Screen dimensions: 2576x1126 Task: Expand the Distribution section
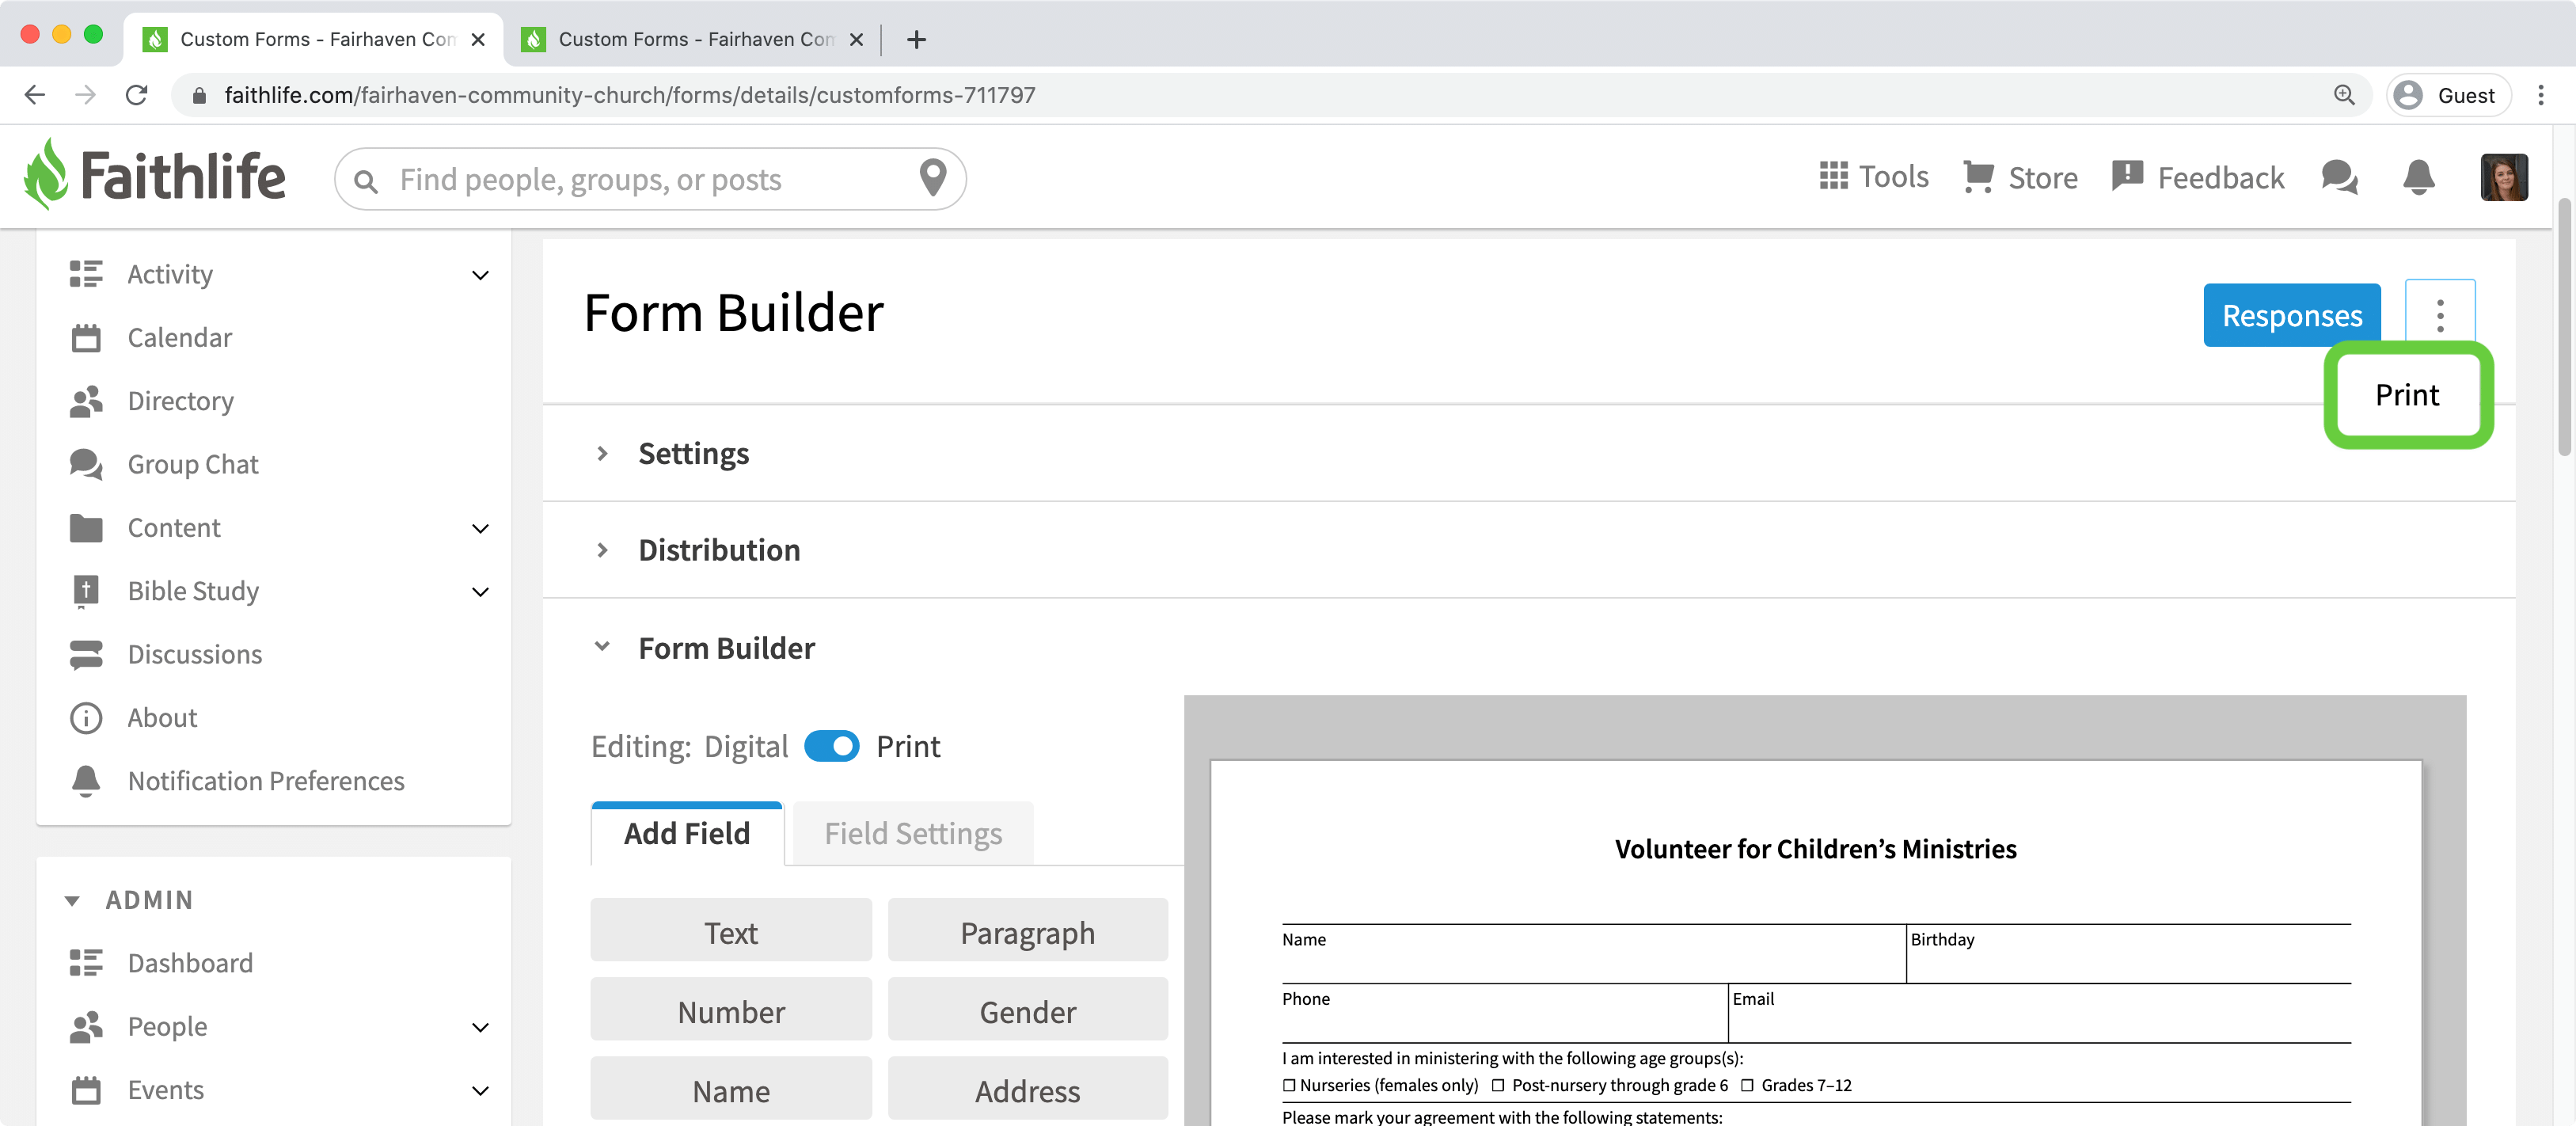click(x=602, y=550)
